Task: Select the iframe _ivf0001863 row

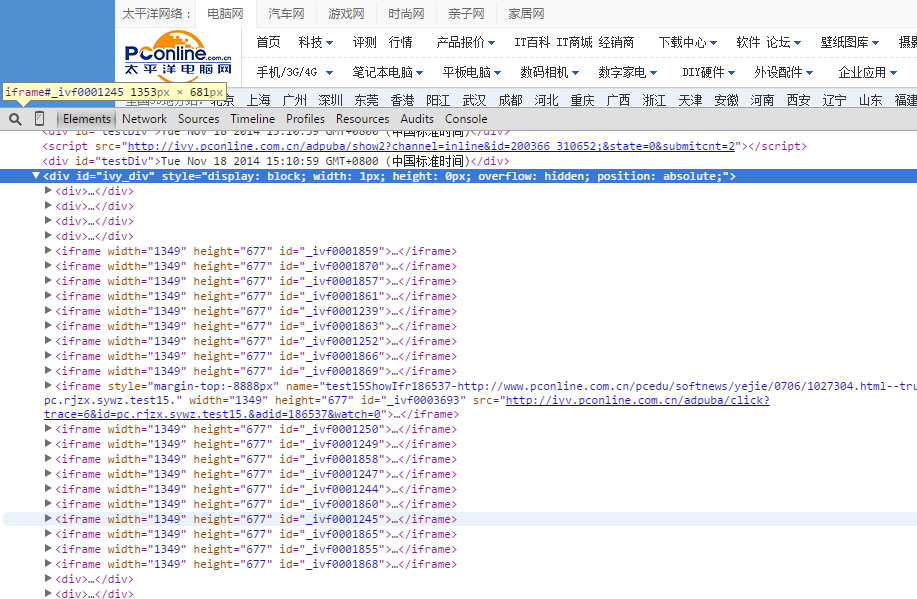Action: point(256,326)
